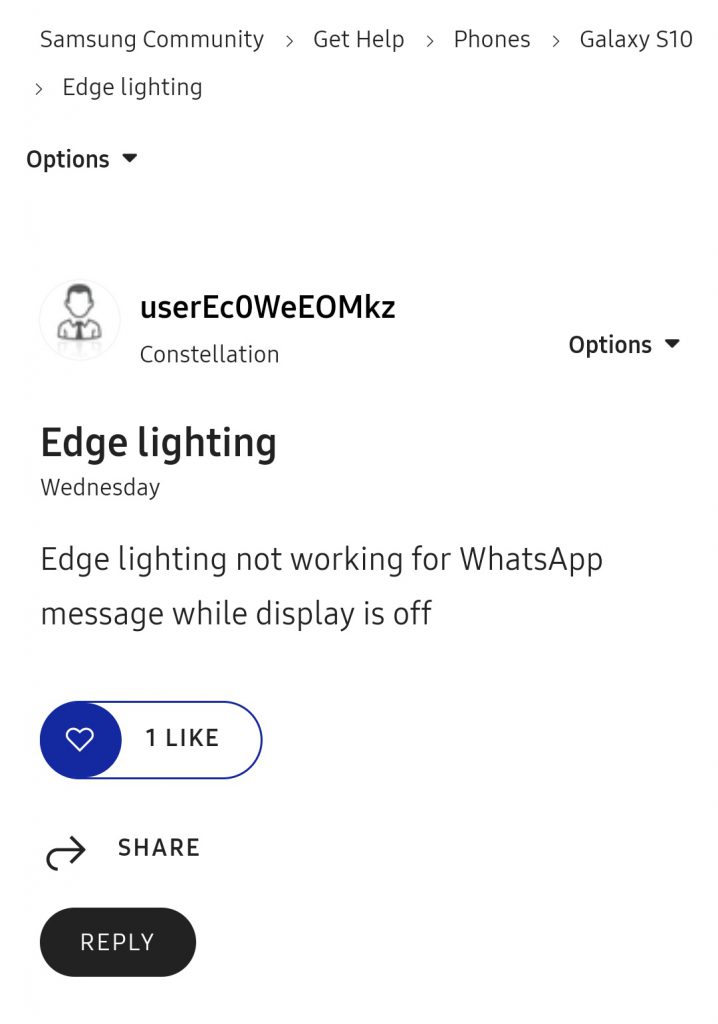Click the heart like icon
Screen dimensions: 718x1024
80,739
